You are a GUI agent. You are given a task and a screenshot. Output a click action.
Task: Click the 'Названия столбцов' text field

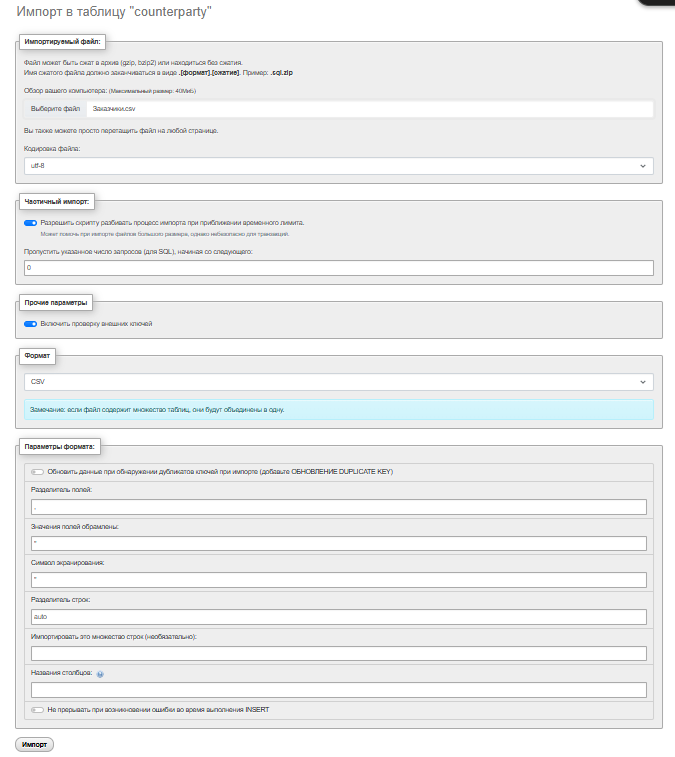(338, 690)
